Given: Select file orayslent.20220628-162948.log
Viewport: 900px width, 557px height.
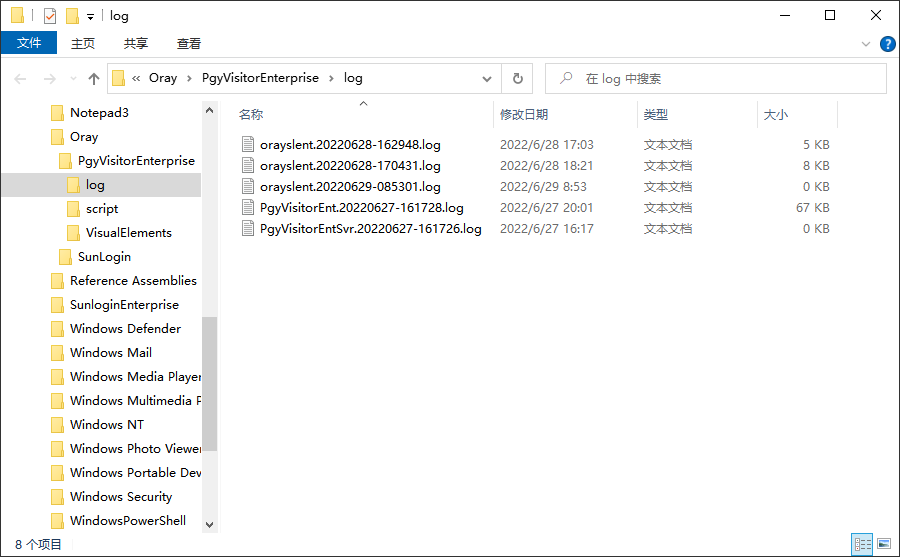Looking at the screenshot, I should point(350,145).
